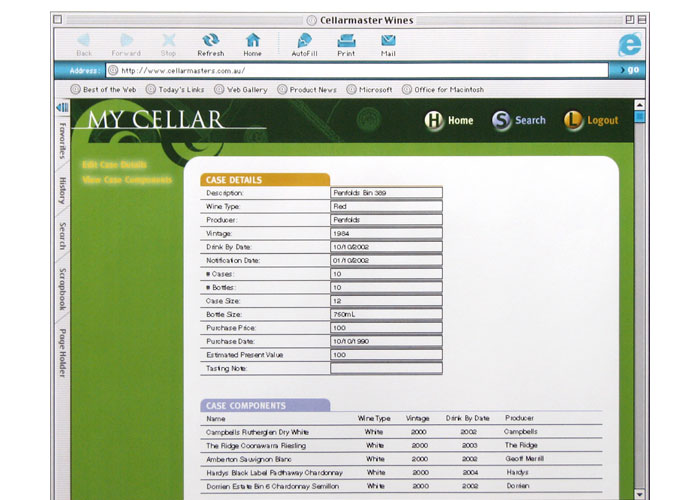This screenshot has height=500, width=700.
Task: Click the window collapse box icon
Action: (642, 19)
